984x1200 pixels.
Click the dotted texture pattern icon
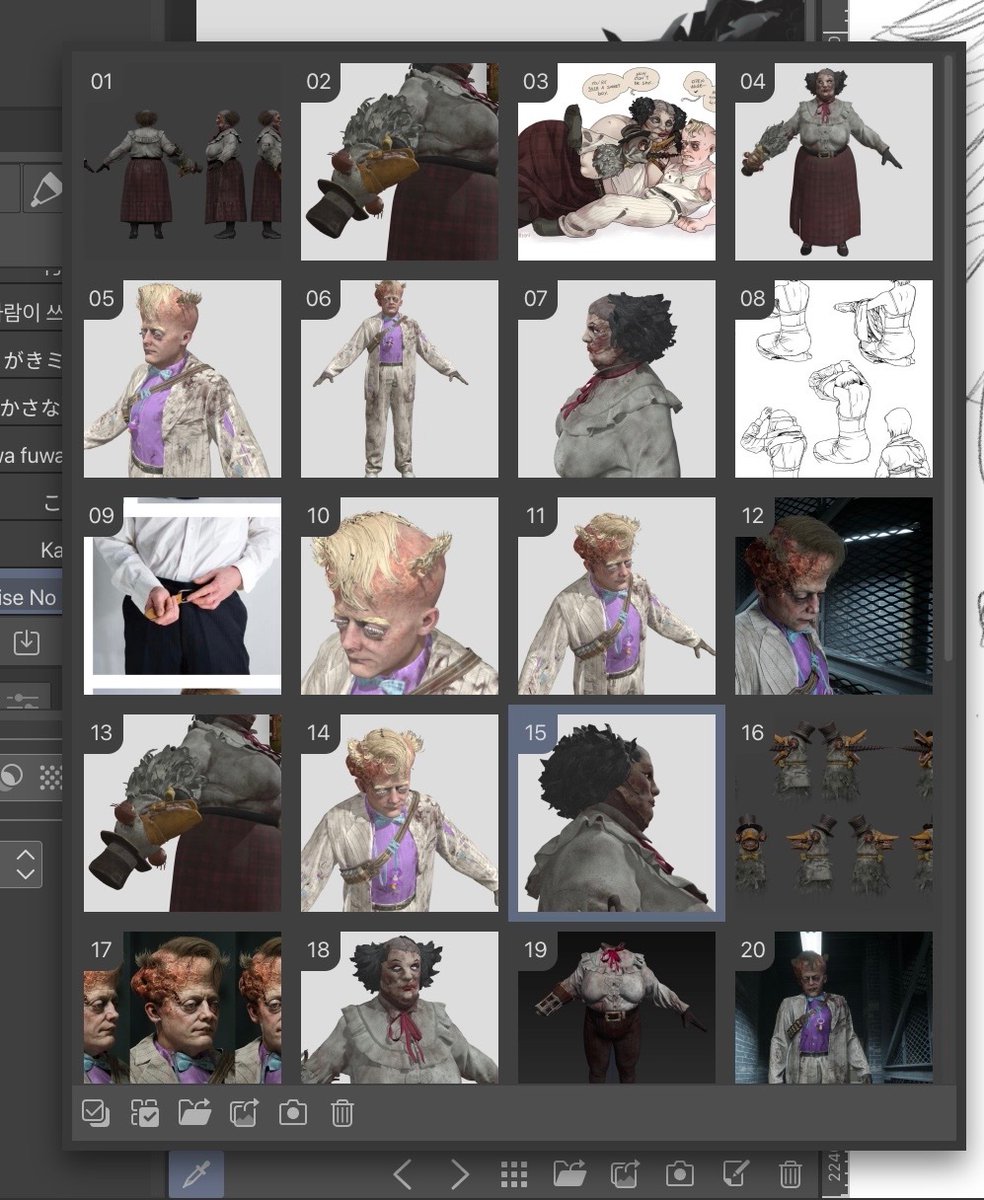tap(49, 778)
